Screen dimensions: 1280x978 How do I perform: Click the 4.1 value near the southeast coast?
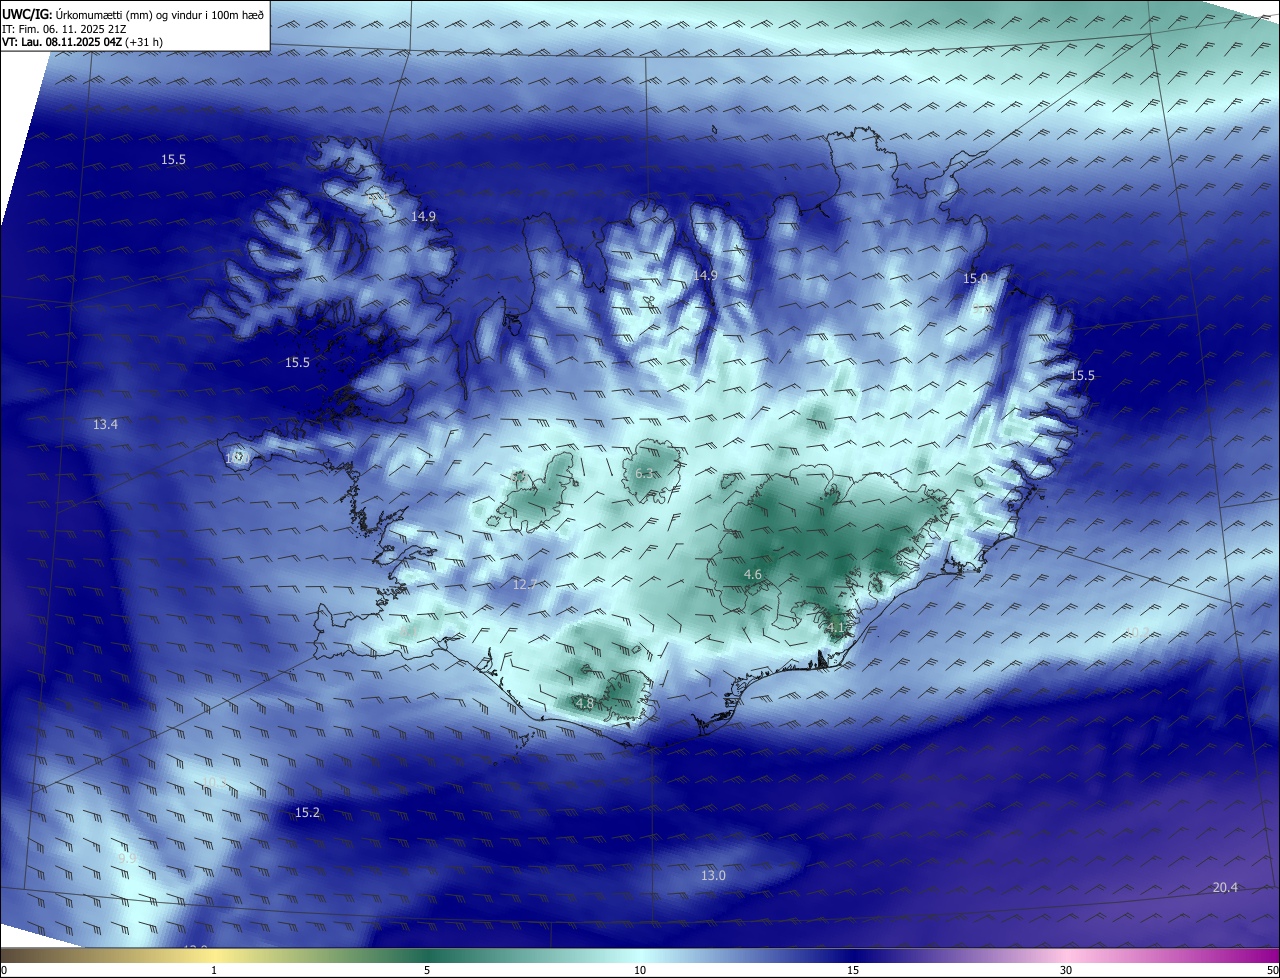tap(836, 627)
